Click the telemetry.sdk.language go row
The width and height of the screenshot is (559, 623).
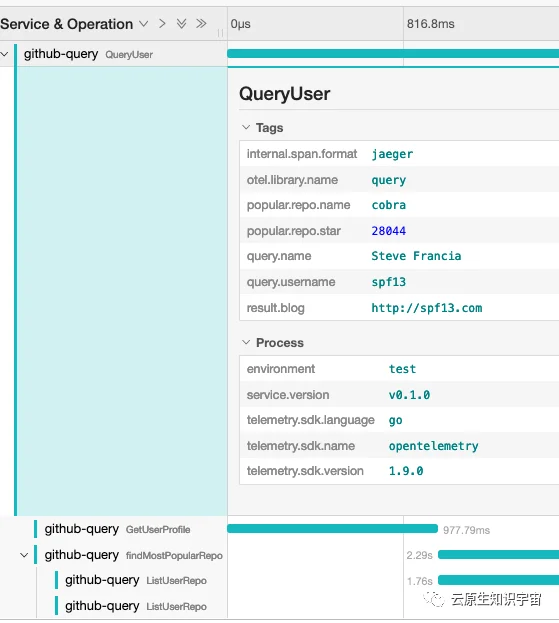(x=399, y=420)
